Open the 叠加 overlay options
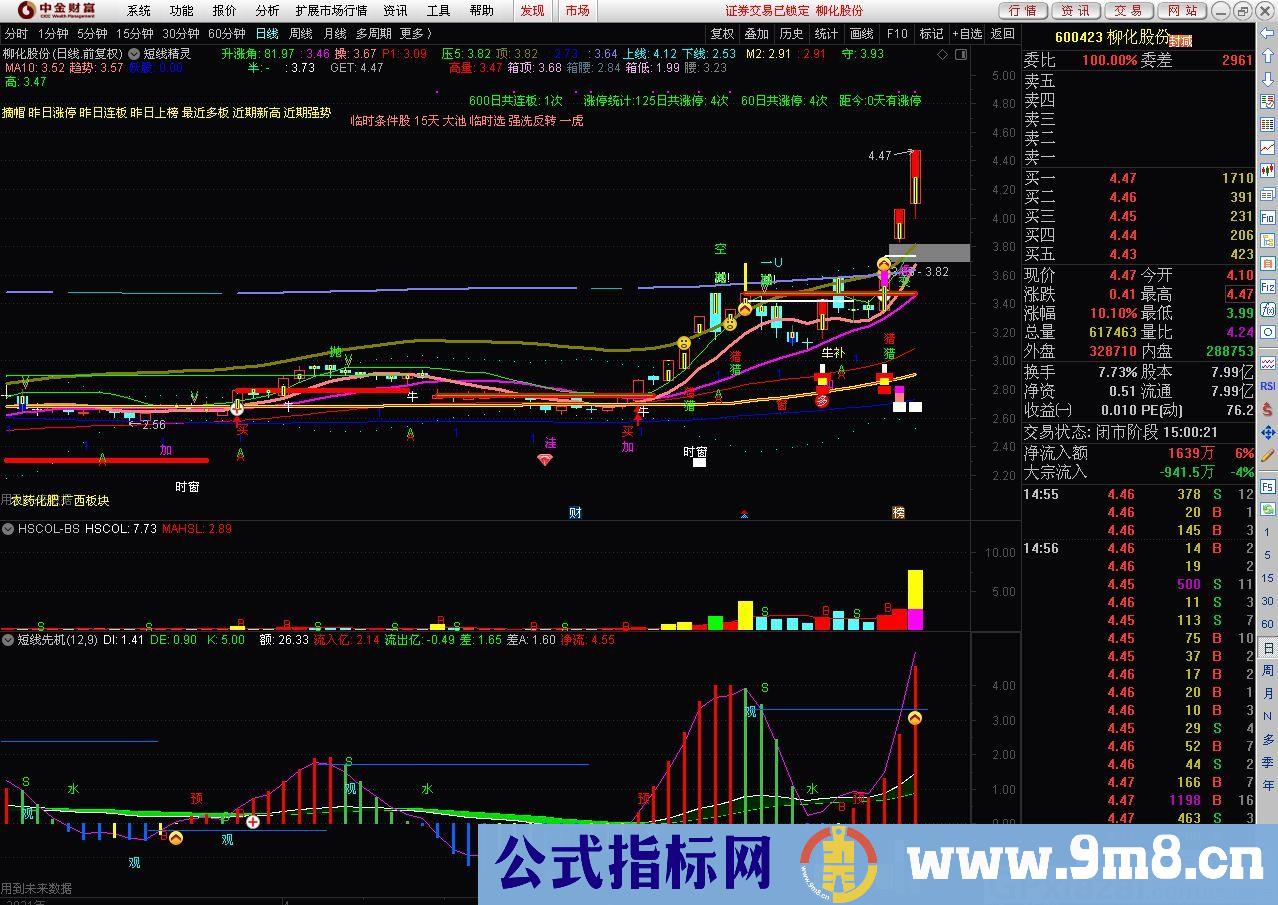Screen dimensions: 1278x905 [x=757, y=33]
